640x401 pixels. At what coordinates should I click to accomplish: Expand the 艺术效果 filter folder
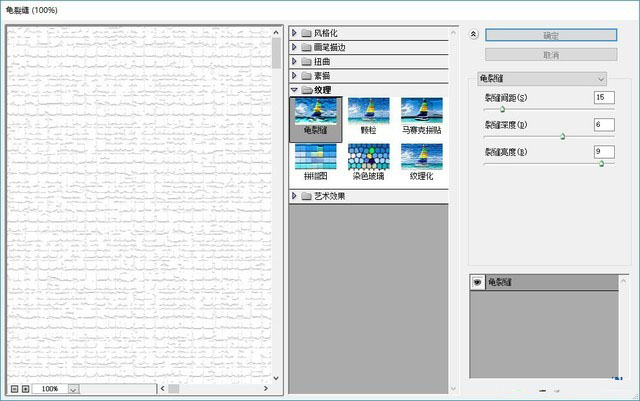click(295, 196)
